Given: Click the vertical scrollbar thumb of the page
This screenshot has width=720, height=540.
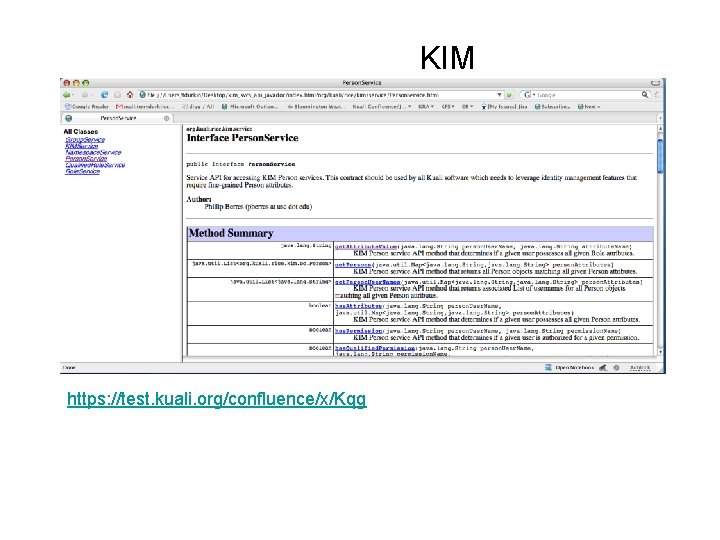Looking at the screenshot, I should [x=660, y=156].
